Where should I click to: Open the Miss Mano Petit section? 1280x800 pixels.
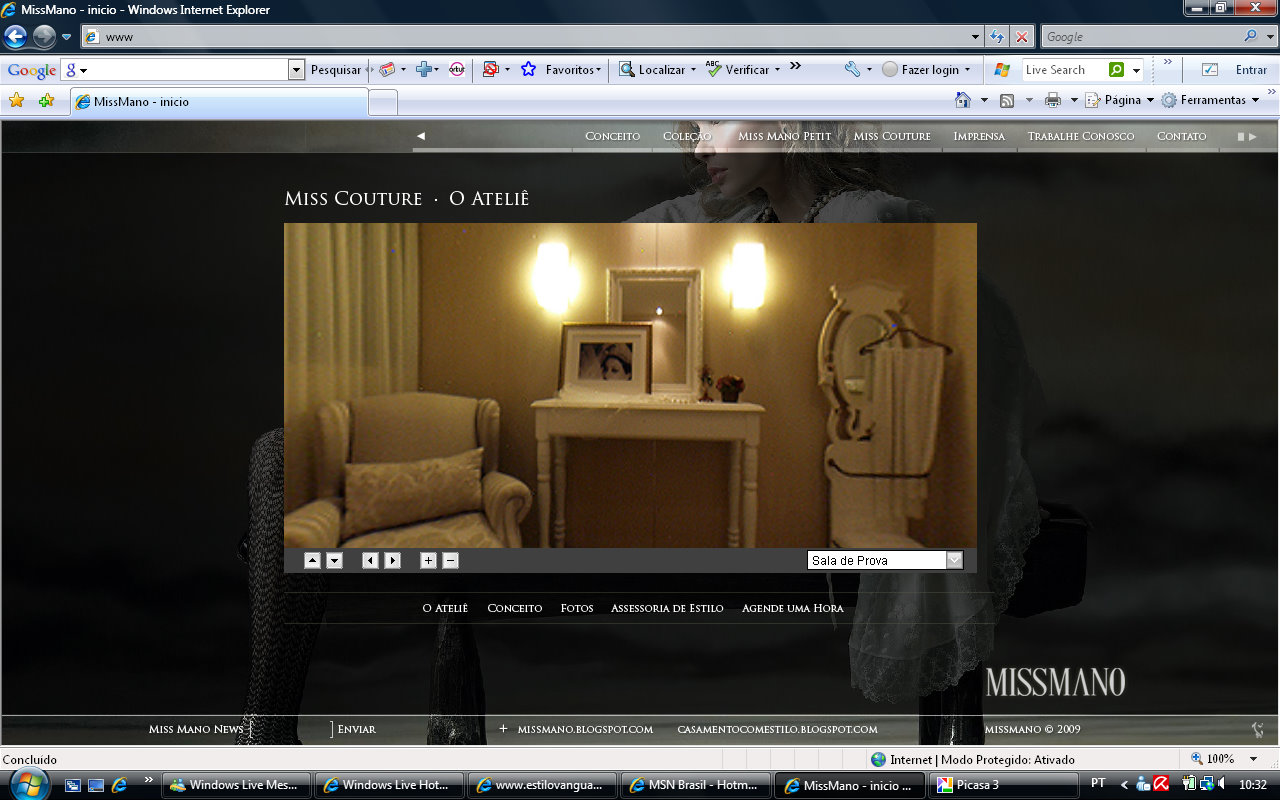pos(785,136)
